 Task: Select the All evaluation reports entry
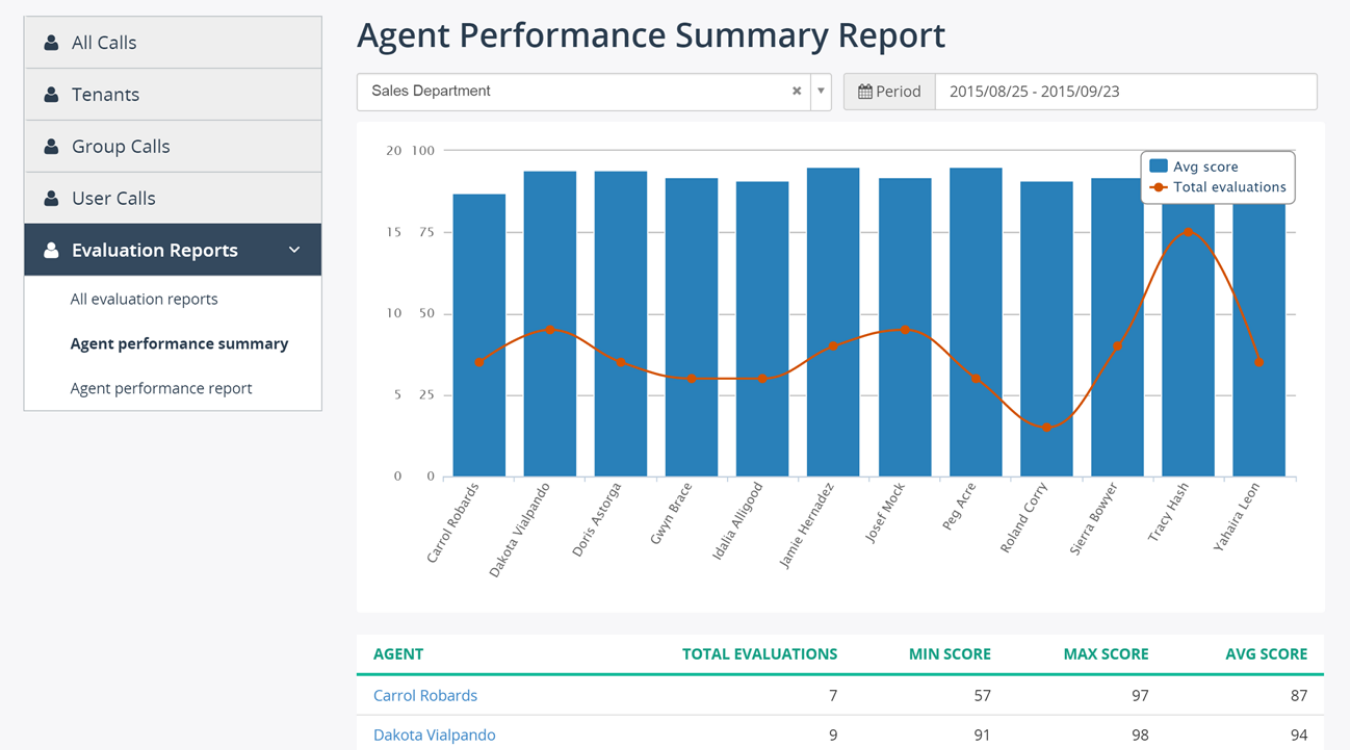pyautogui.click(x=143, y=299)
